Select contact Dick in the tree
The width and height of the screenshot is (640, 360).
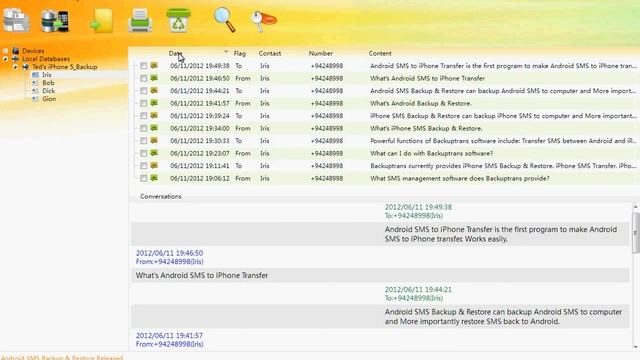tap(49, 91)
